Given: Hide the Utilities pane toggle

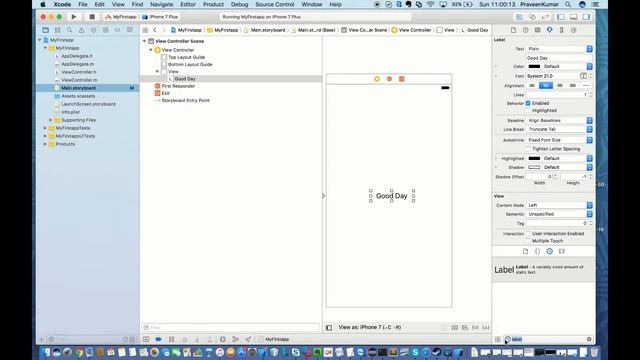Looking at the screenshot, I should [x=586, y=17].
